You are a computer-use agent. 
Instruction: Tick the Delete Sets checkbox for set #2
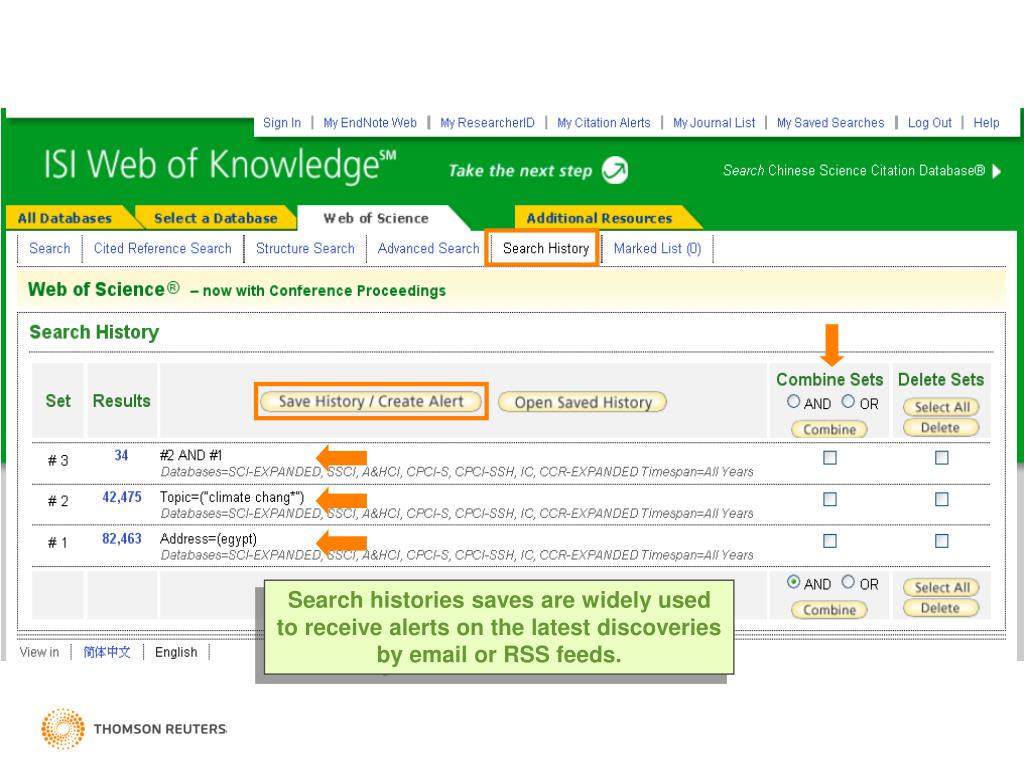941,500
